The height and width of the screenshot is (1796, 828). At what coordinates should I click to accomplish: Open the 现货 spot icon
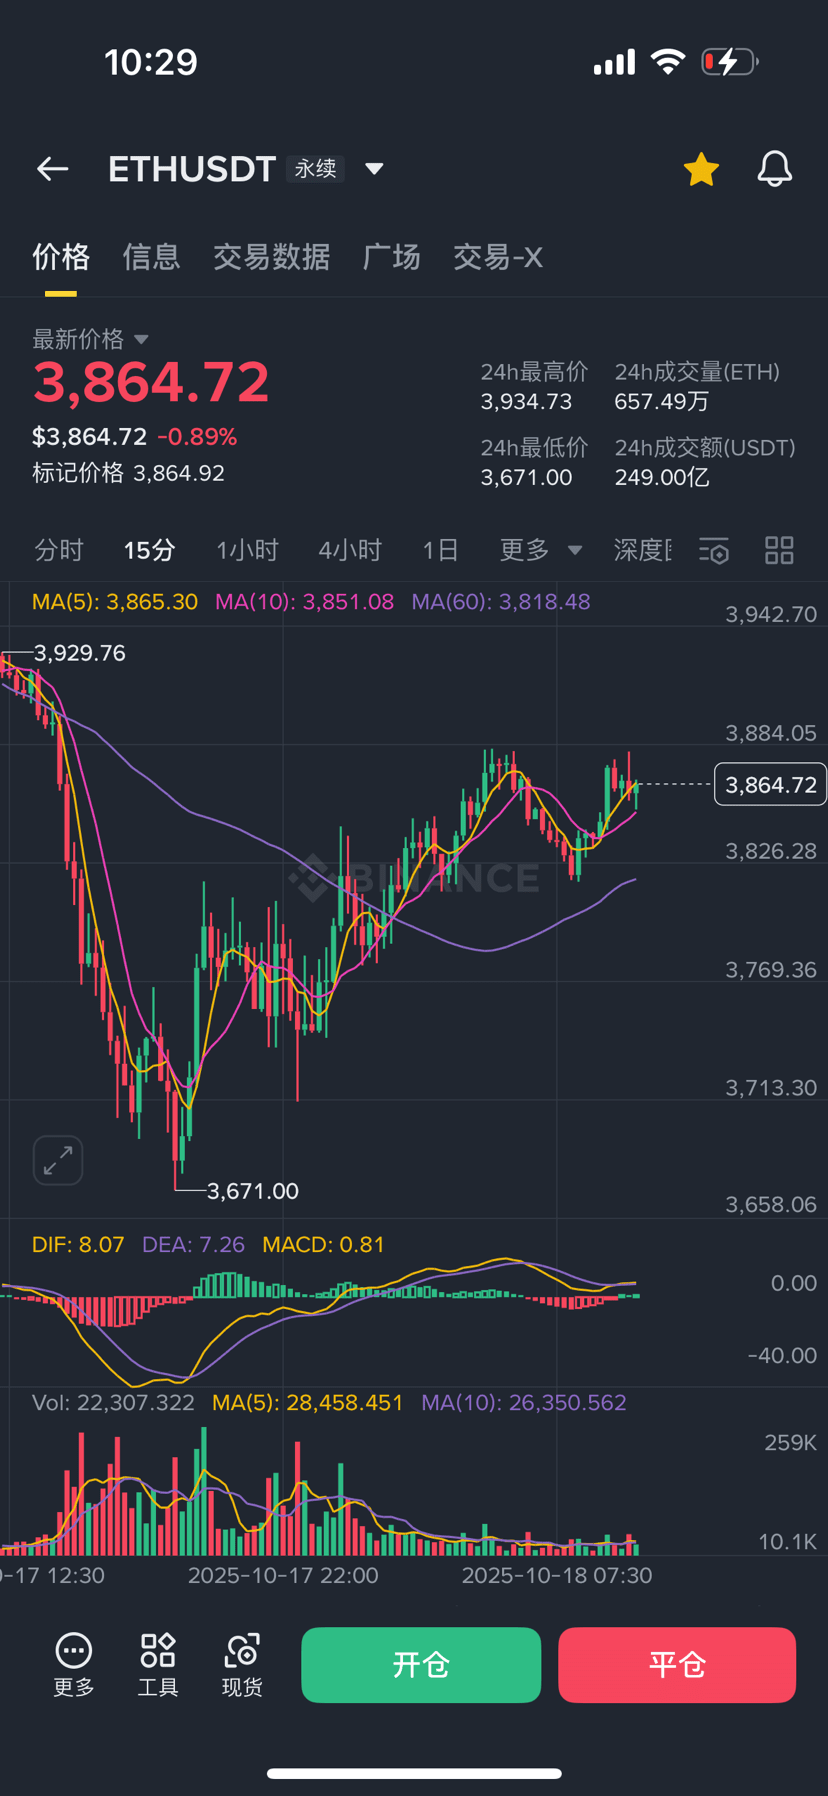click(x=242, y=1665)
